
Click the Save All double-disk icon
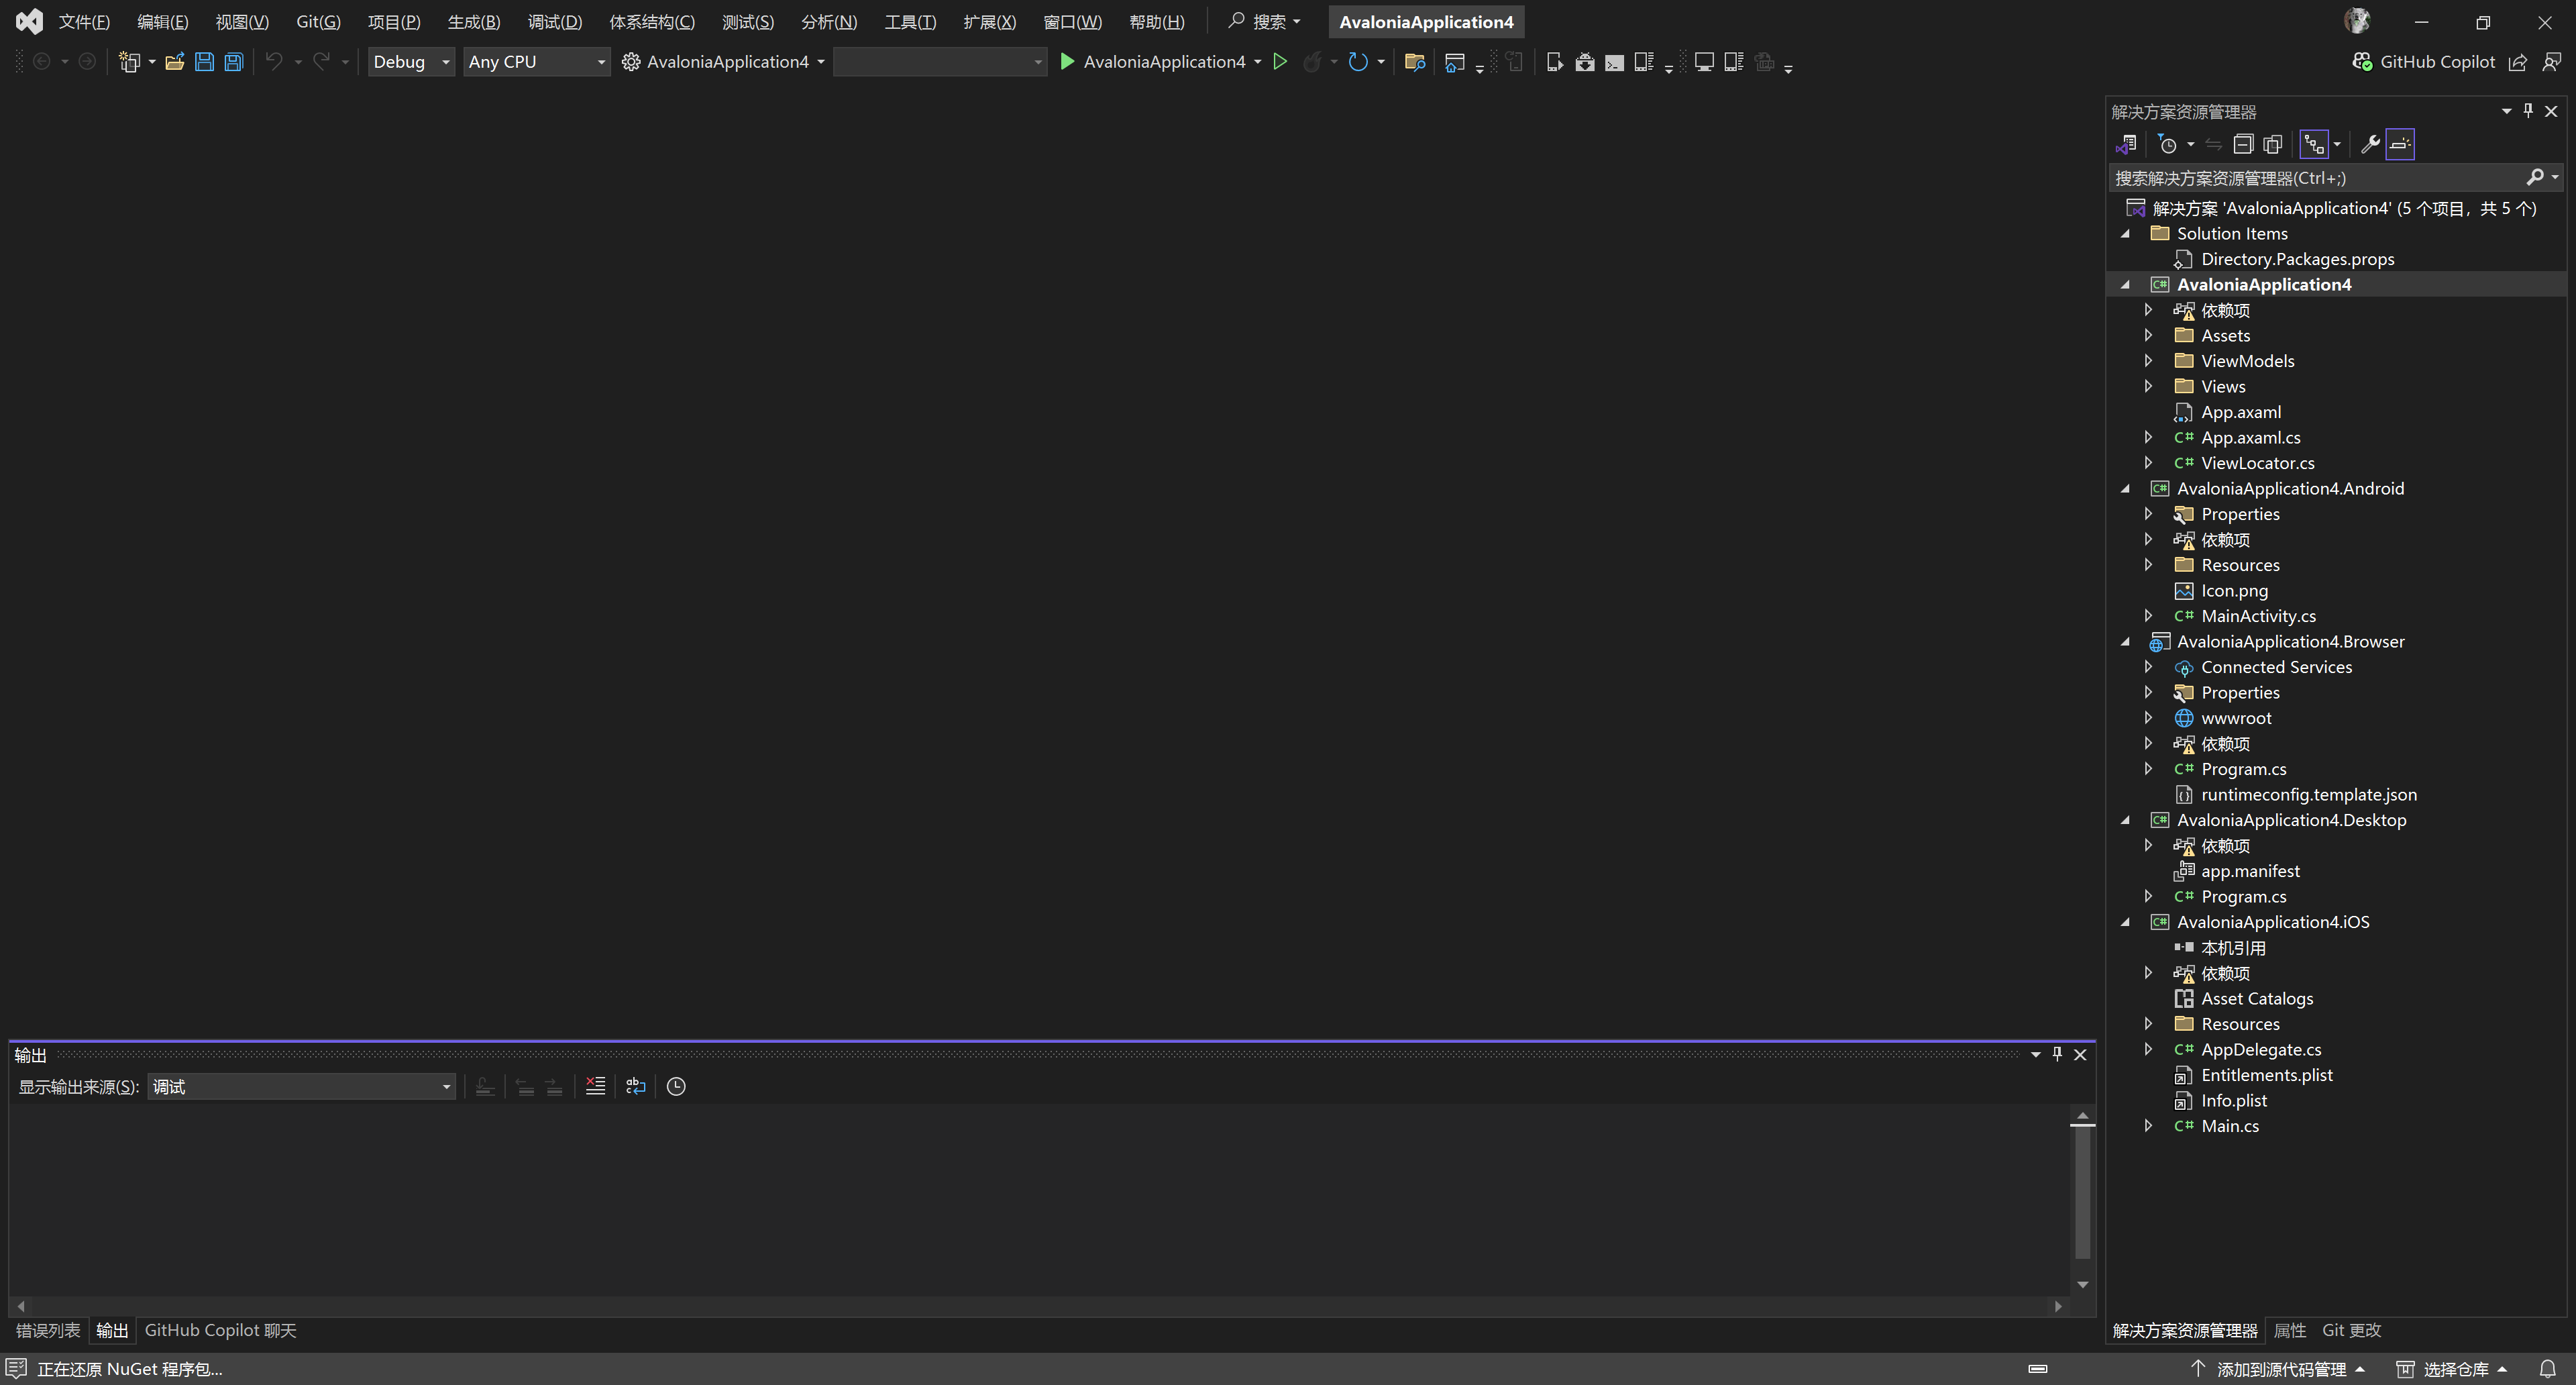[233, 62]
